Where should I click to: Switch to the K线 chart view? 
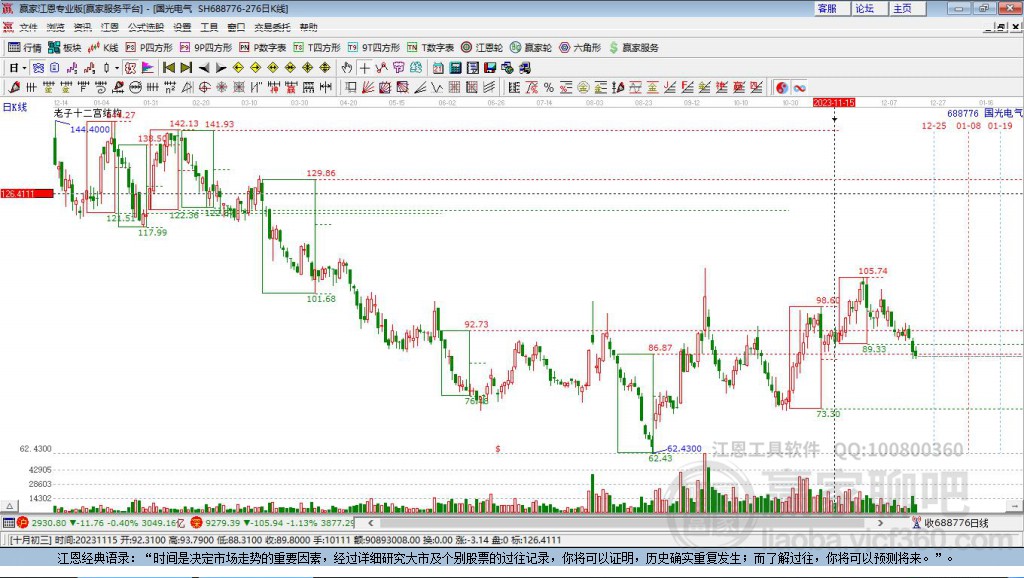[x=103, y=48]
